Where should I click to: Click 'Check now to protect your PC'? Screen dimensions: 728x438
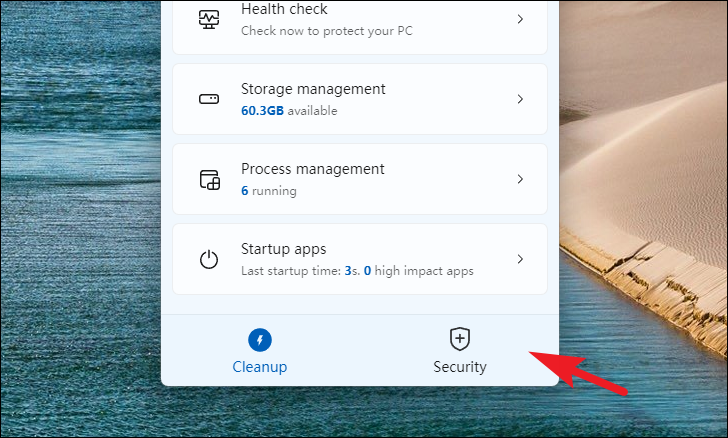(x=326, y=31)
